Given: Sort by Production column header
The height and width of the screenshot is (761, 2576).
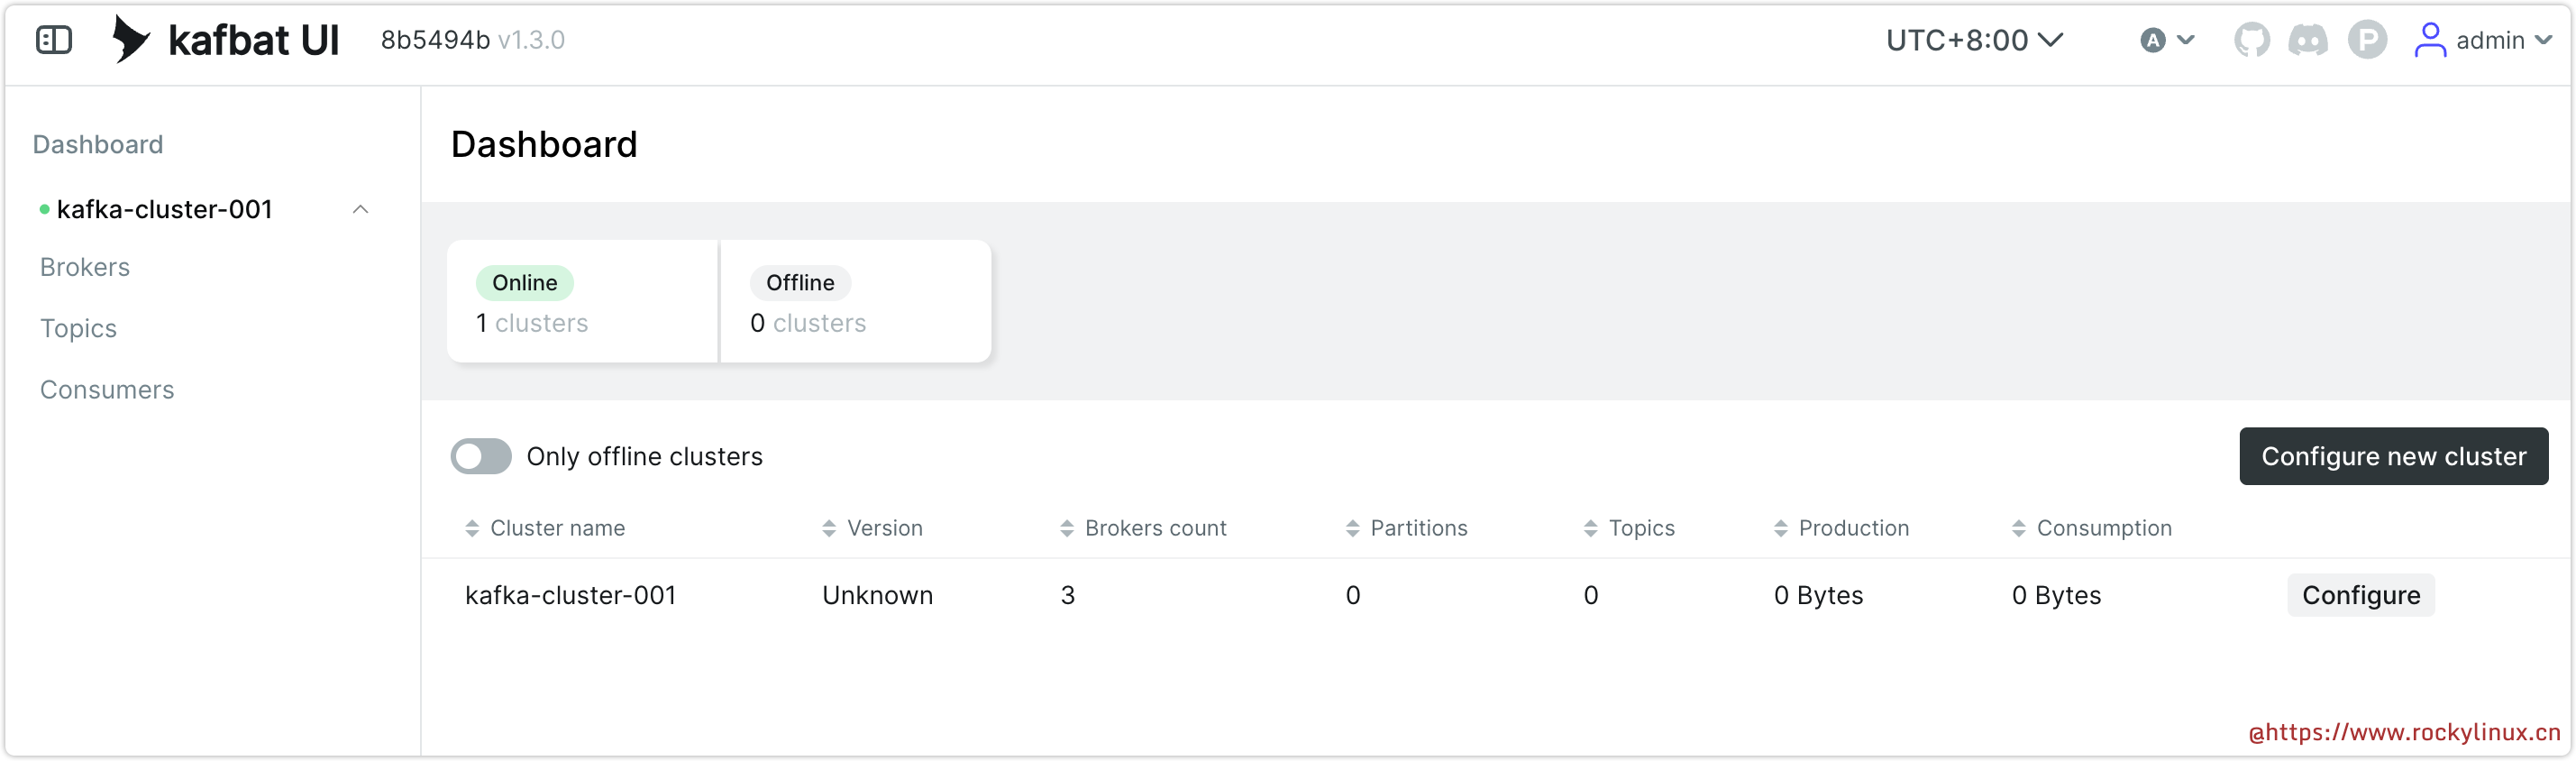Looking at the screenshot, I should tap(1852, 528).
